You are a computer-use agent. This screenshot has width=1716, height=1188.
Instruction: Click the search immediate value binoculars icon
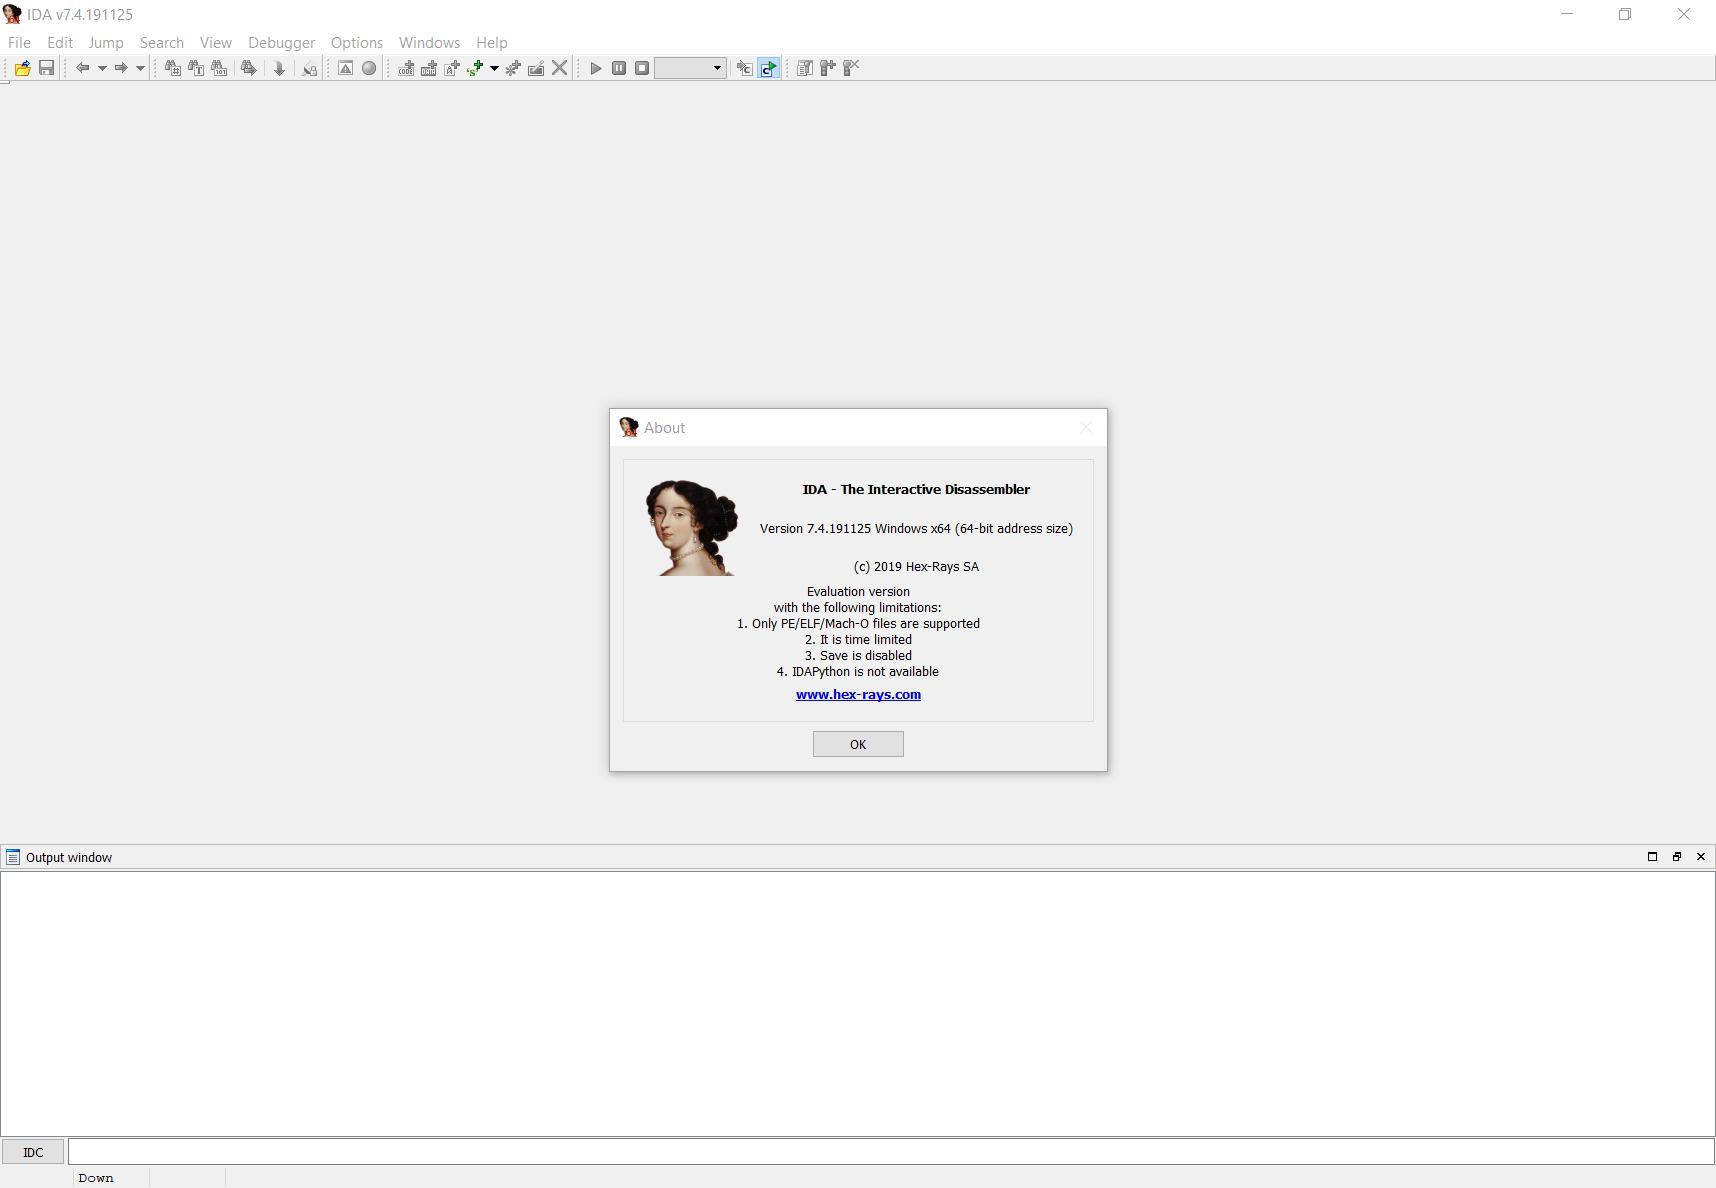[x=172, y=68]
